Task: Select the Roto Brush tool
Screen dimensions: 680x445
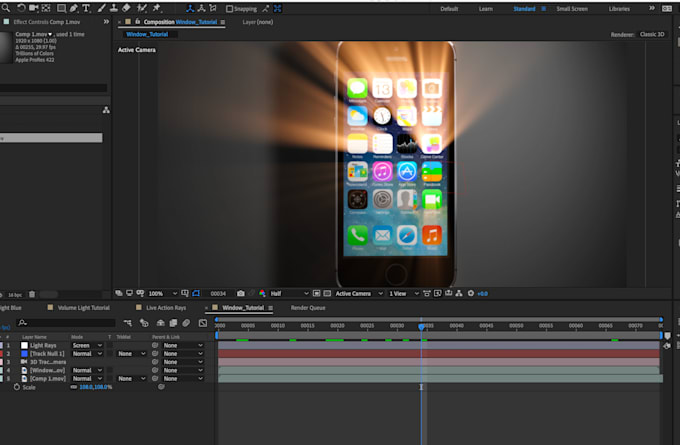Action: tap(141, 8)
